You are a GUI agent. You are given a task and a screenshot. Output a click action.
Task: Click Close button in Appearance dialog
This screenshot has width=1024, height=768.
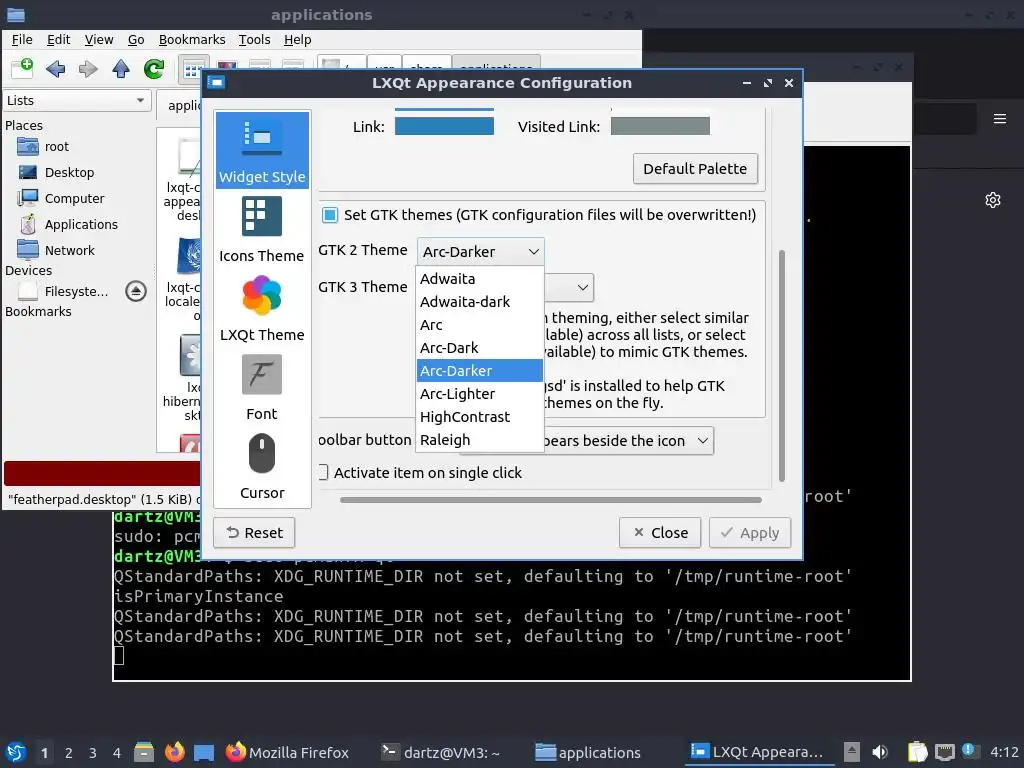(660, 533)
